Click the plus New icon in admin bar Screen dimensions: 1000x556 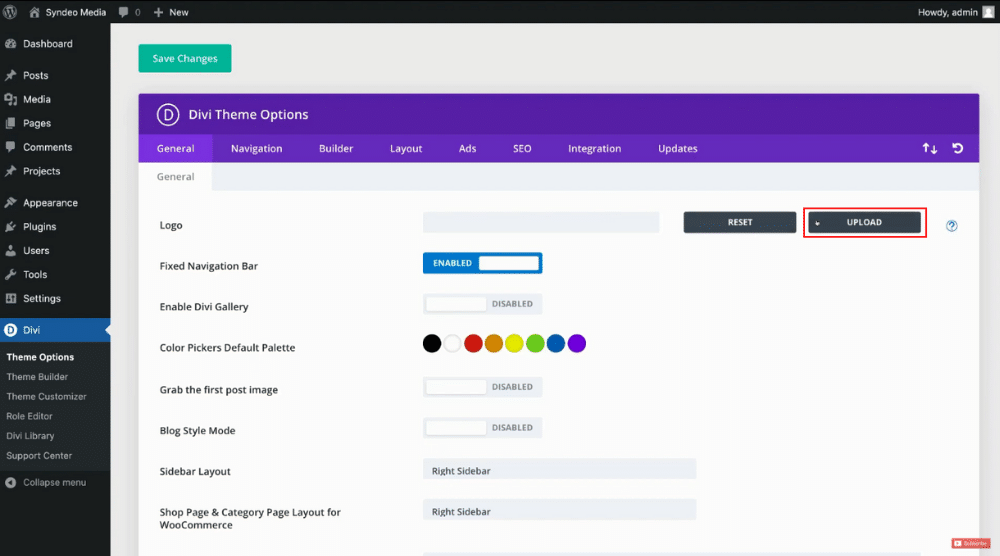click(159, 12)
